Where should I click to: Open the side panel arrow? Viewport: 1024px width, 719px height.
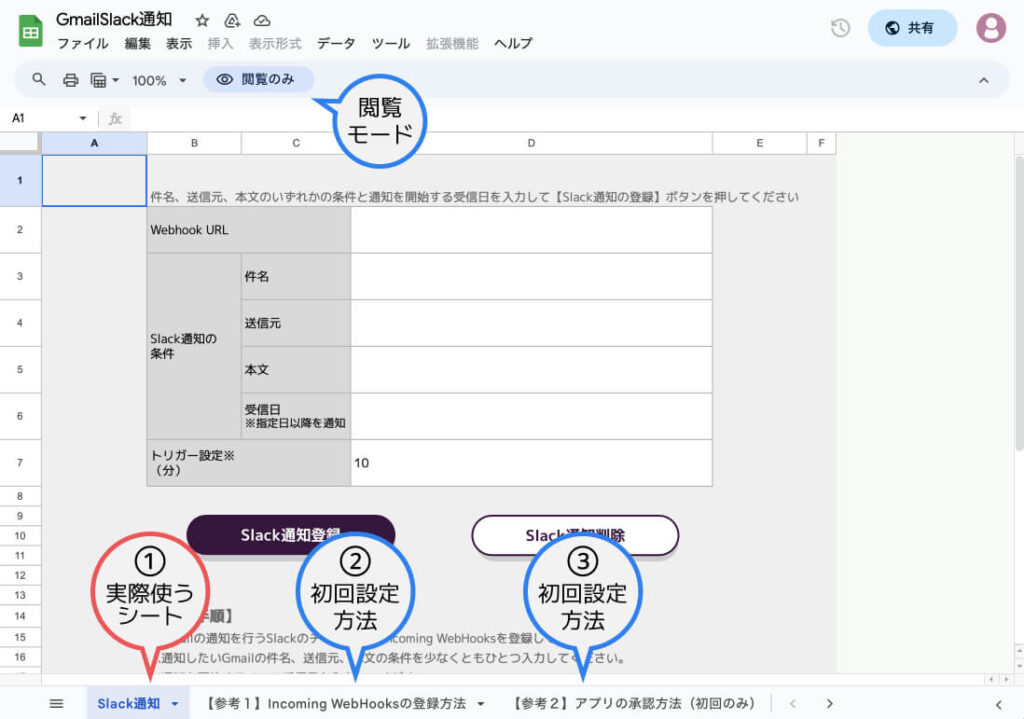tap(999, 704)
